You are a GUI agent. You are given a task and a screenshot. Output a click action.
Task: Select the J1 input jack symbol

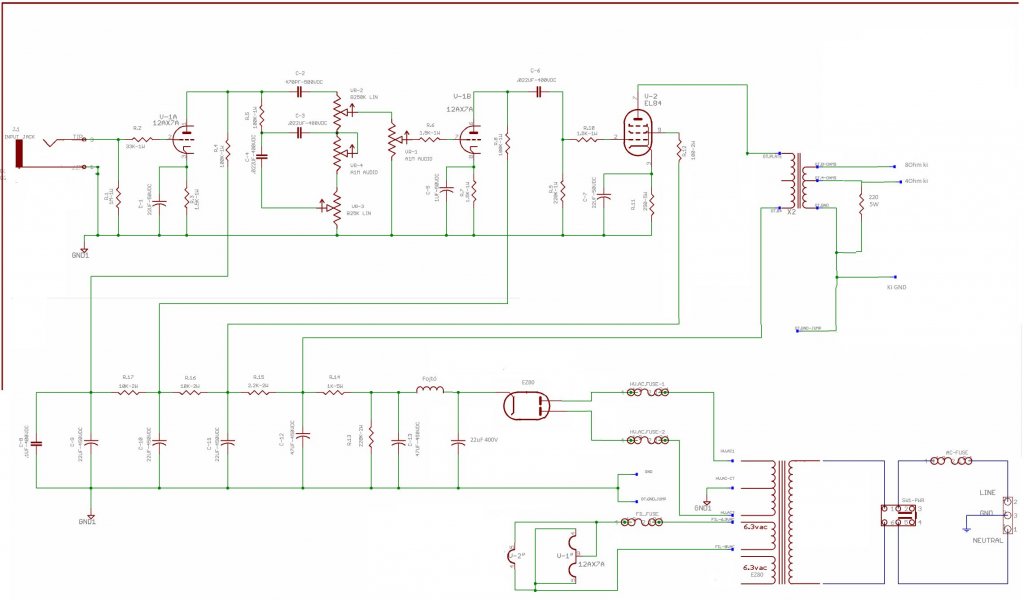[20, 153]
